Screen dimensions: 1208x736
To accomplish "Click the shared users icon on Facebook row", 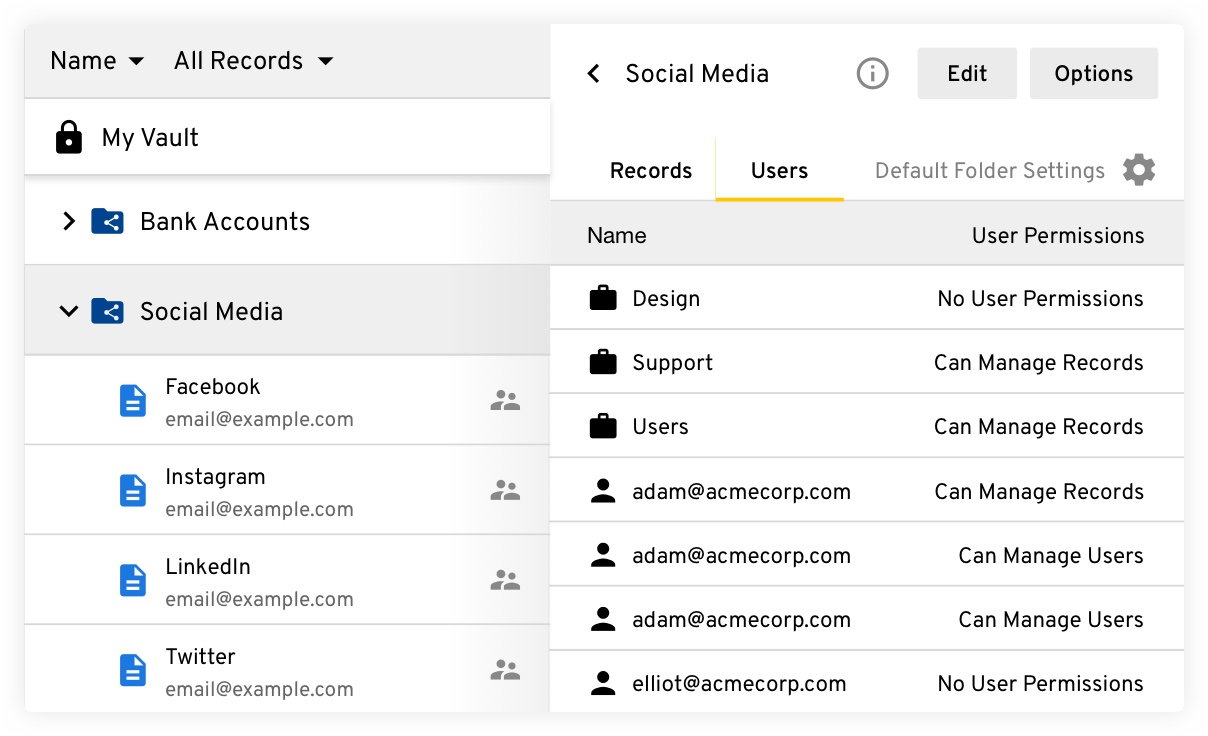I will point(505,401).
